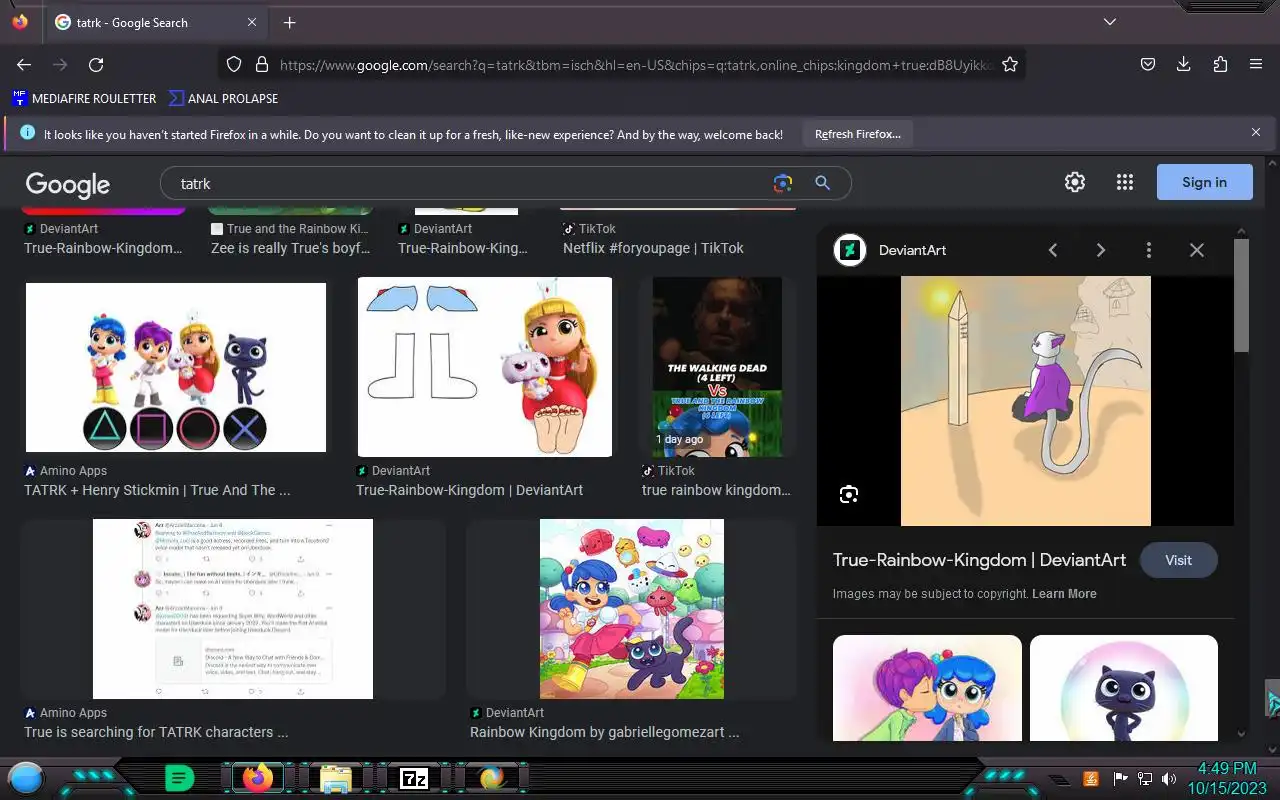The image size is (1280, 800).
Task: Open the large cat-by-obelisk preview image
Action: click(1026, 401)
